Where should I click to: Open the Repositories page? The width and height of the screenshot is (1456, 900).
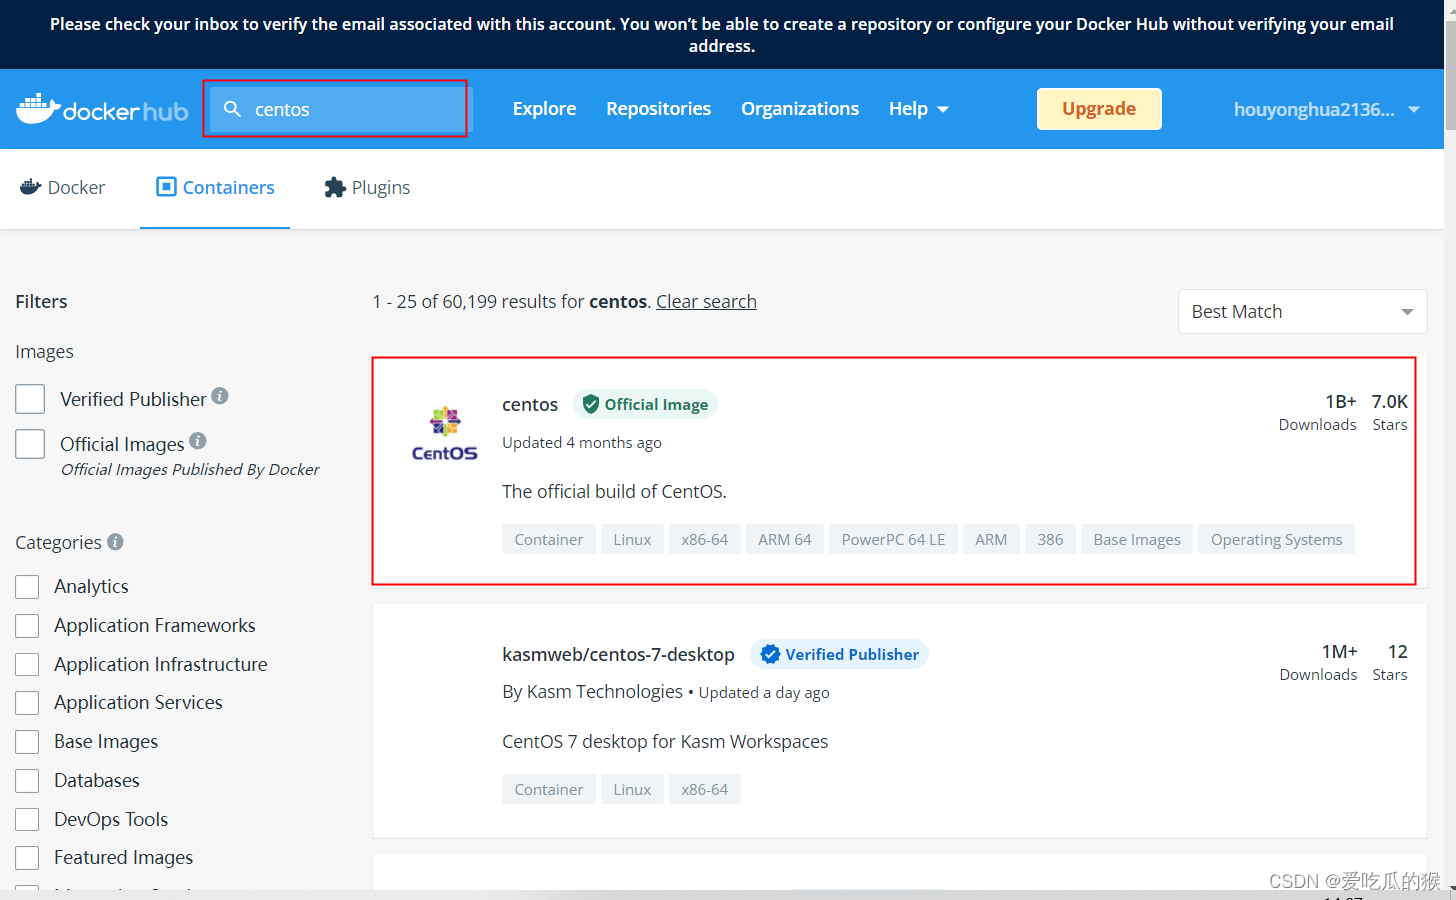pos(658,109)
